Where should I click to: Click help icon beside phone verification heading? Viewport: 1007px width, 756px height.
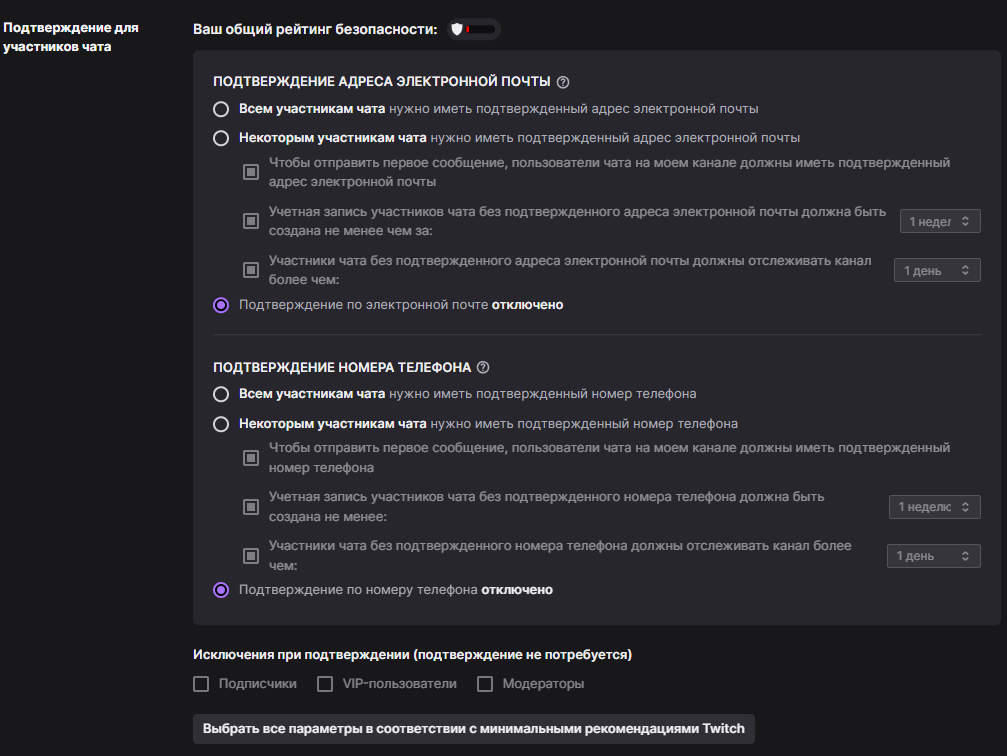click(x=483, y=367)
